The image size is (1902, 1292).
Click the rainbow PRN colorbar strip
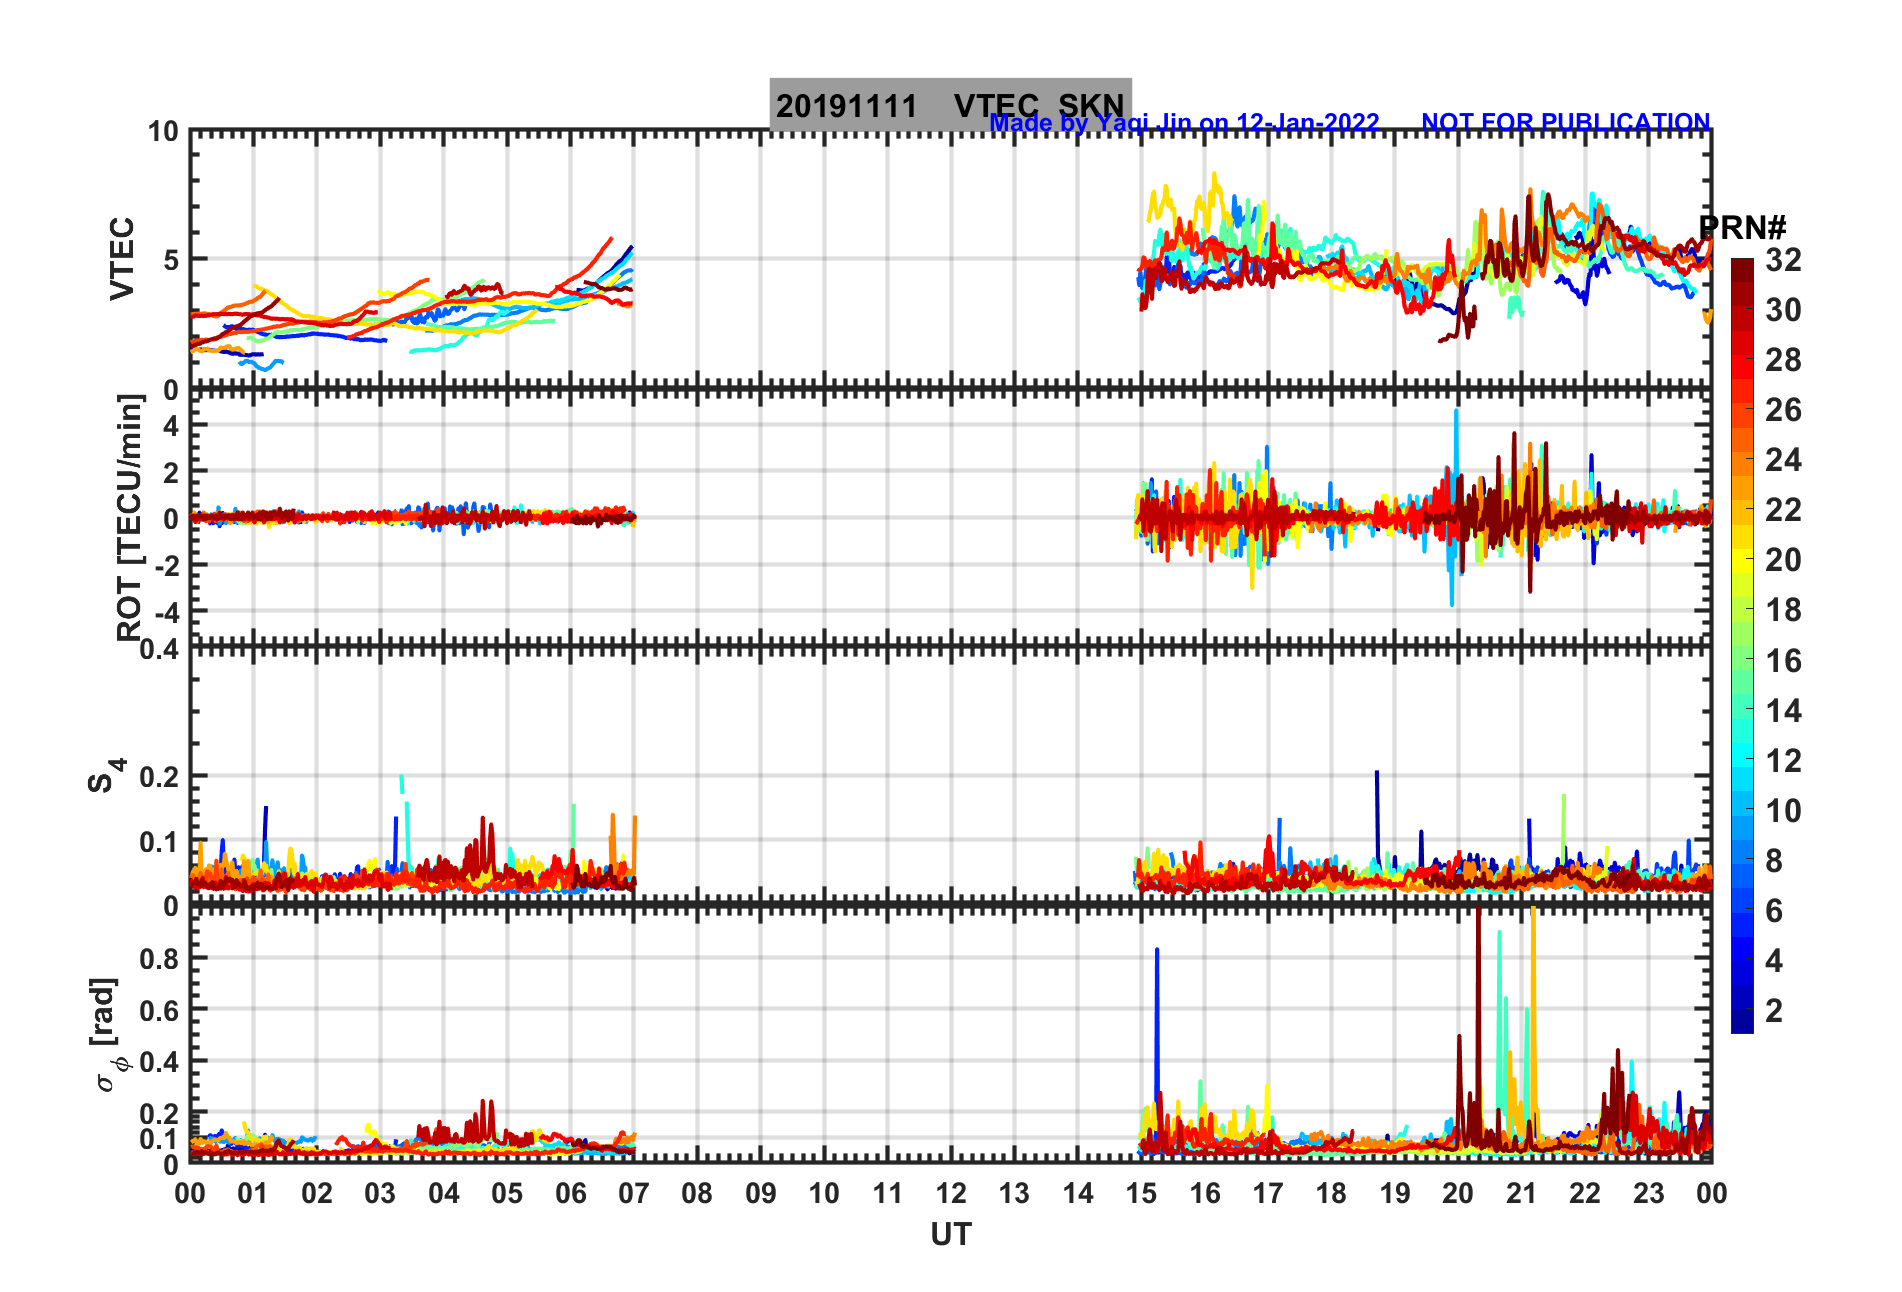(x=1742, y=646)
